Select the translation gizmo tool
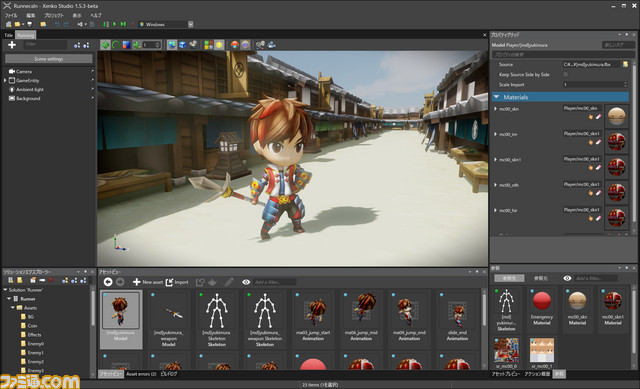Image resolution: width=640 pixels, height=389 pixels. pyautogui.click(x=105, y=45)
